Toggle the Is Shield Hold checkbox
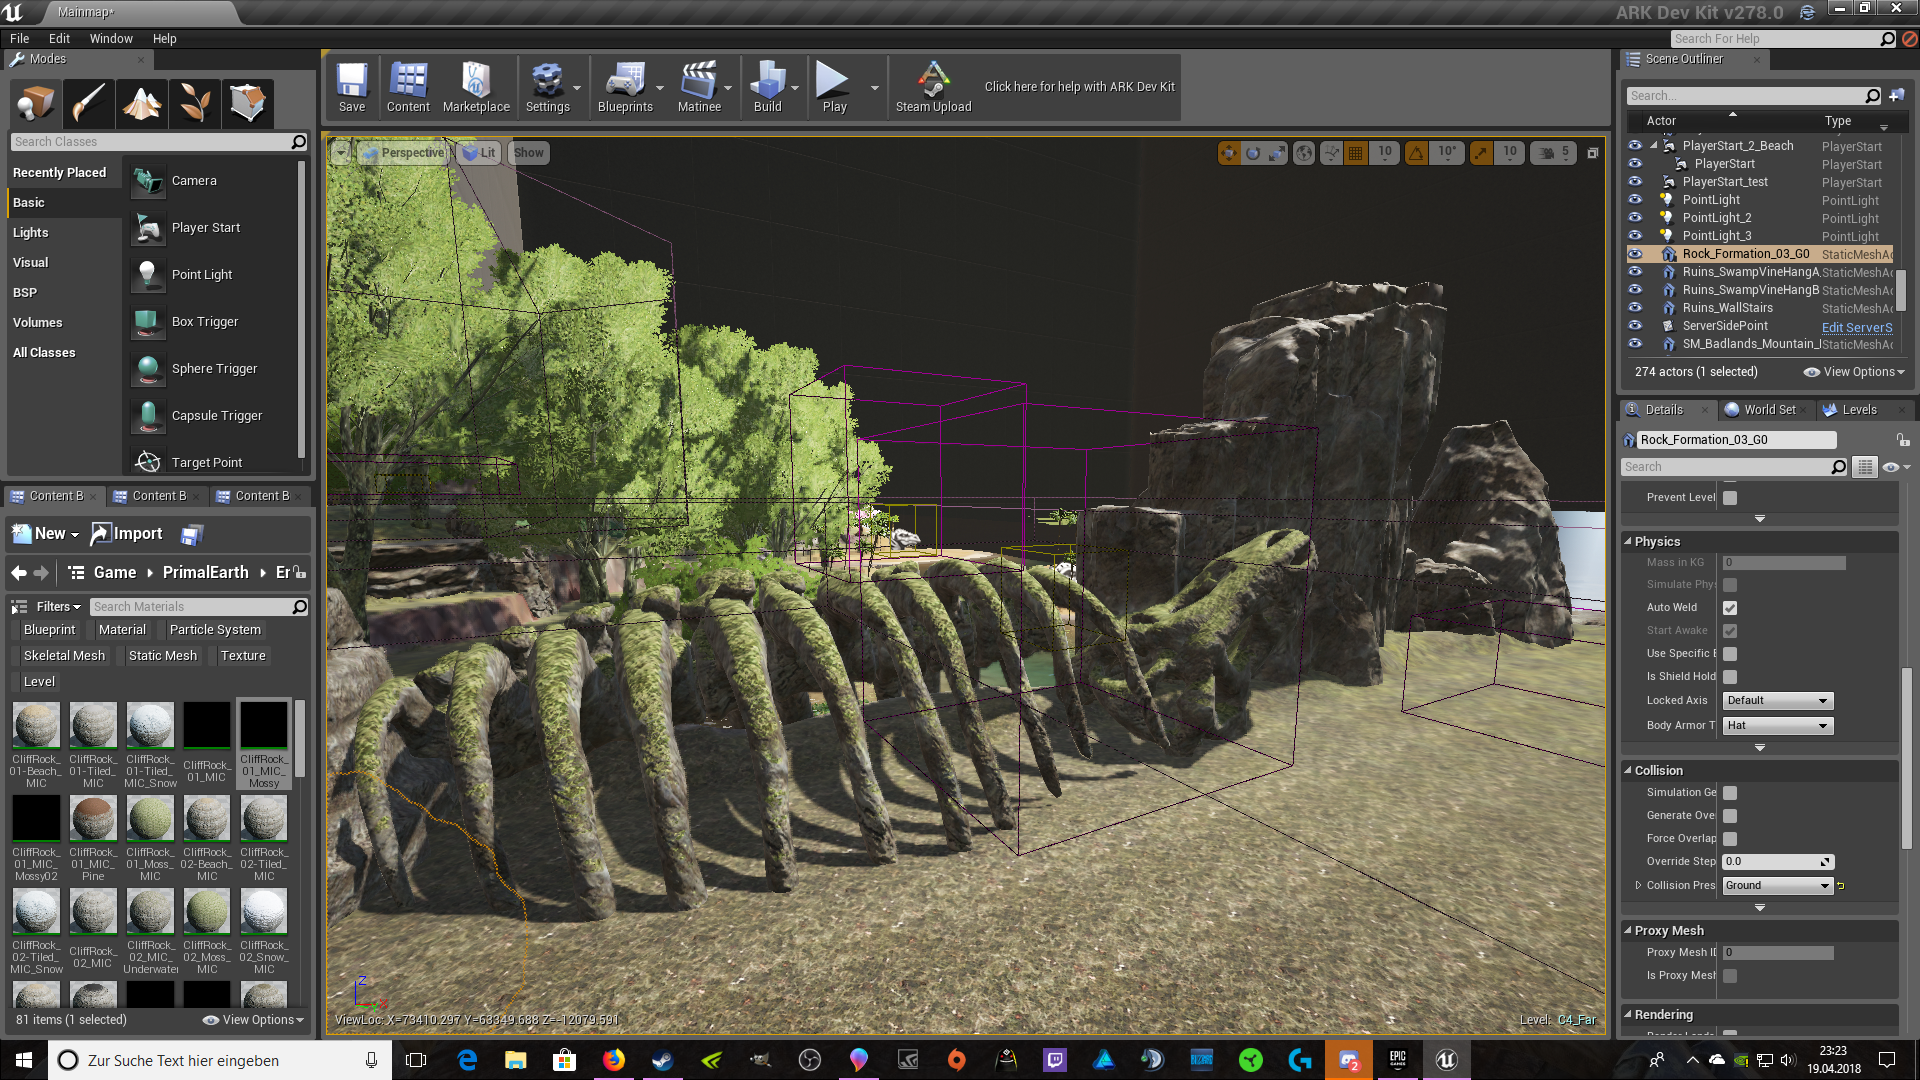 pyautogui.click(x=1730, y=677)
